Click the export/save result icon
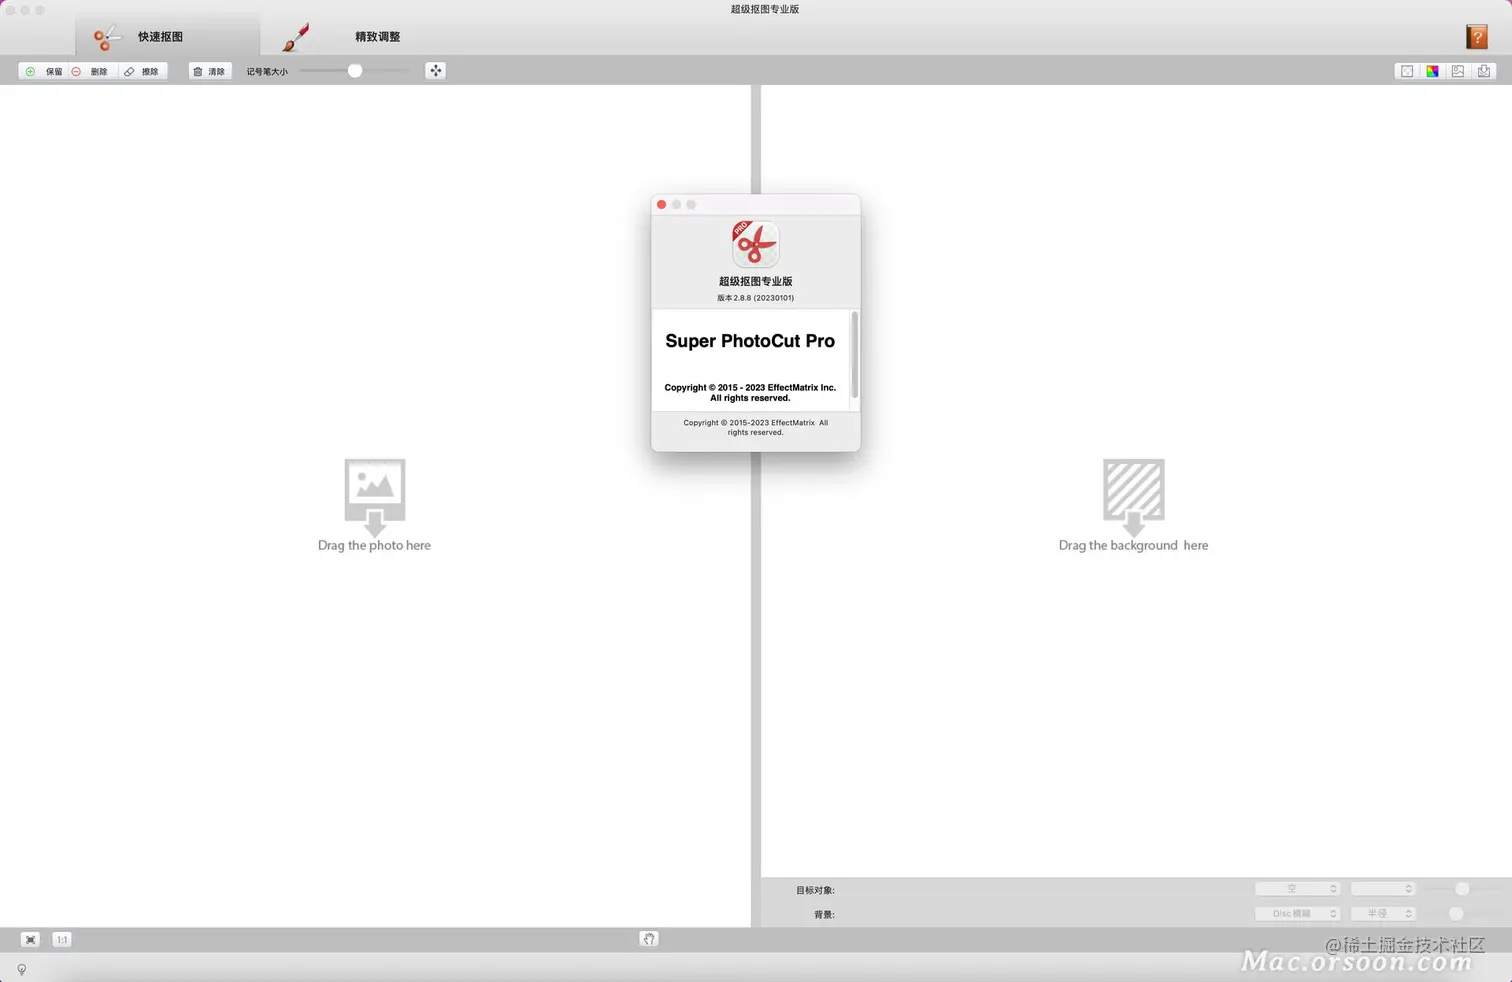The width and height of the screenshot is (1512, 982). point(1484,71)
